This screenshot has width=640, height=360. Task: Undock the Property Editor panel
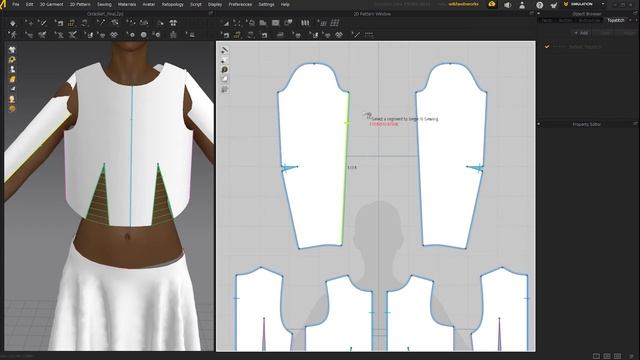point(635,124)
